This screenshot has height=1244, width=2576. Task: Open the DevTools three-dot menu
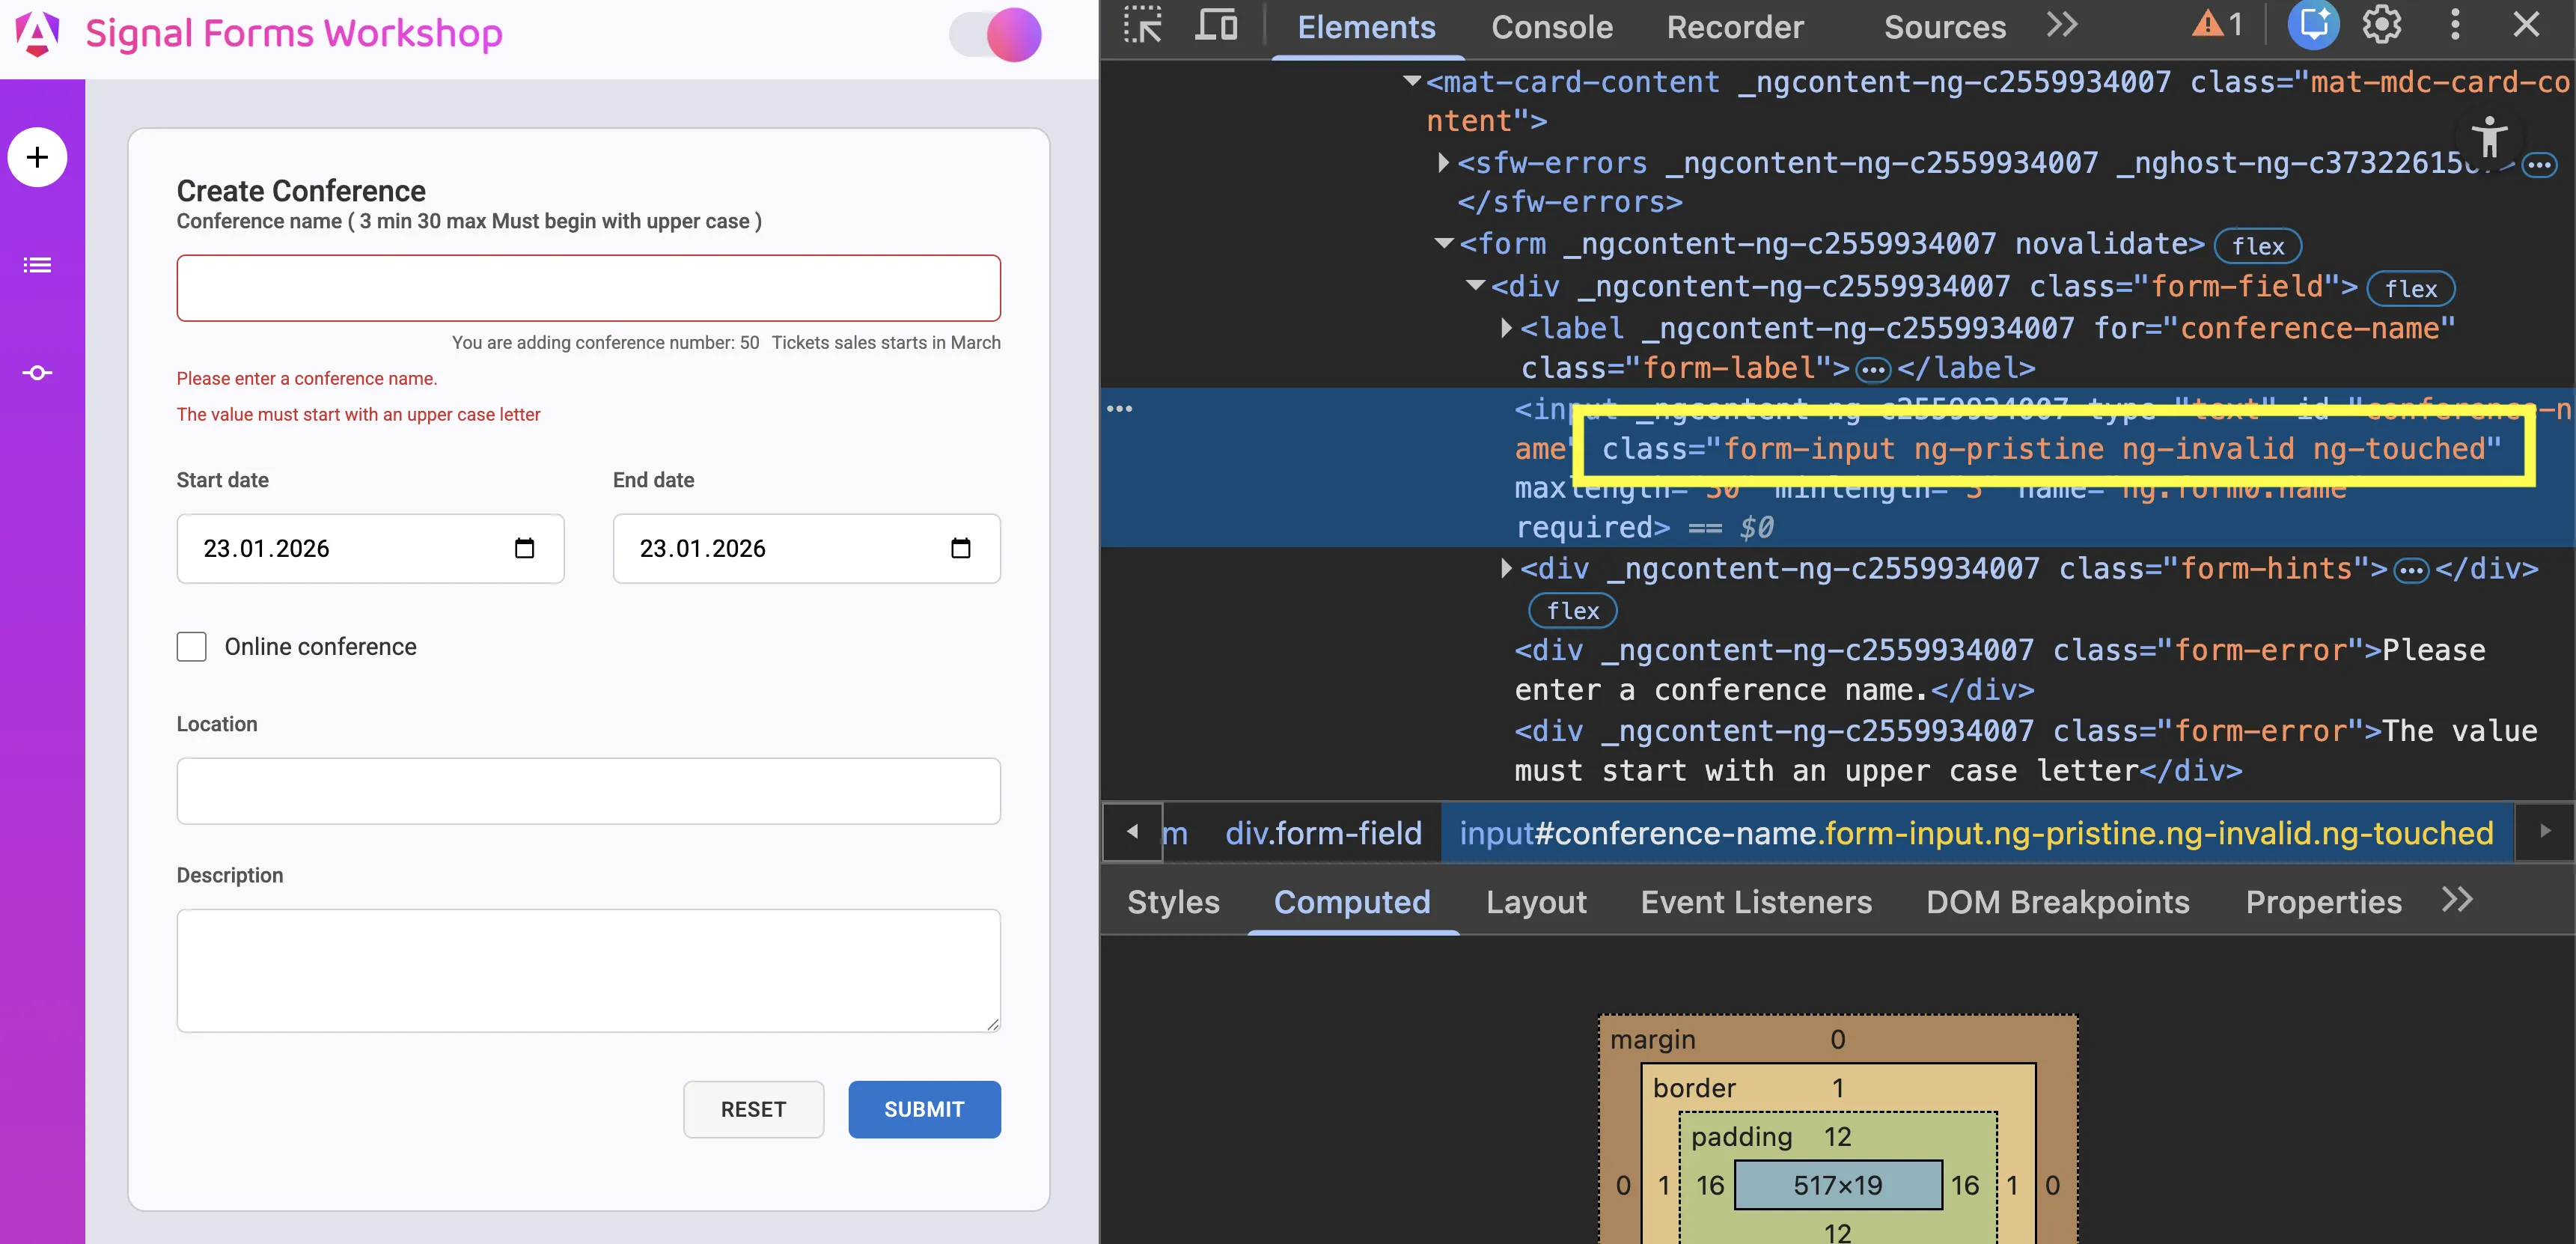(2455, 25)
